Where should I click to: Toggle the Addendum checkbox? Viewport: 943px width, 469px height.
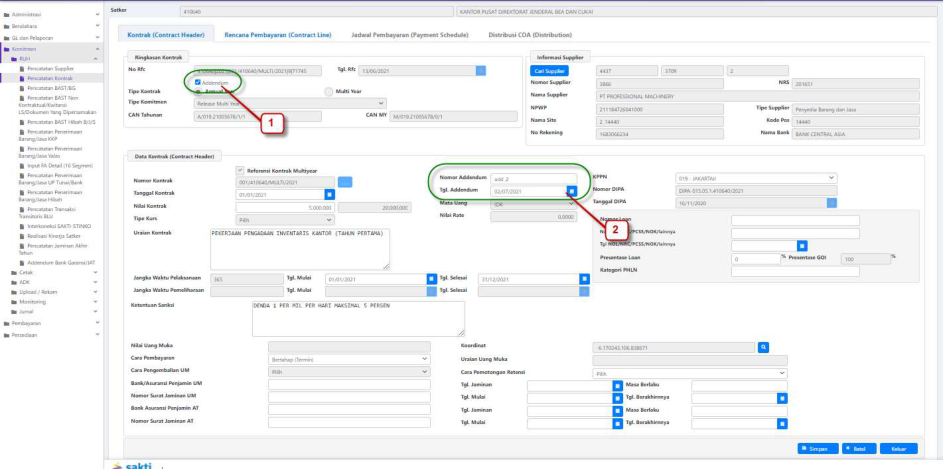pos(198,83)
